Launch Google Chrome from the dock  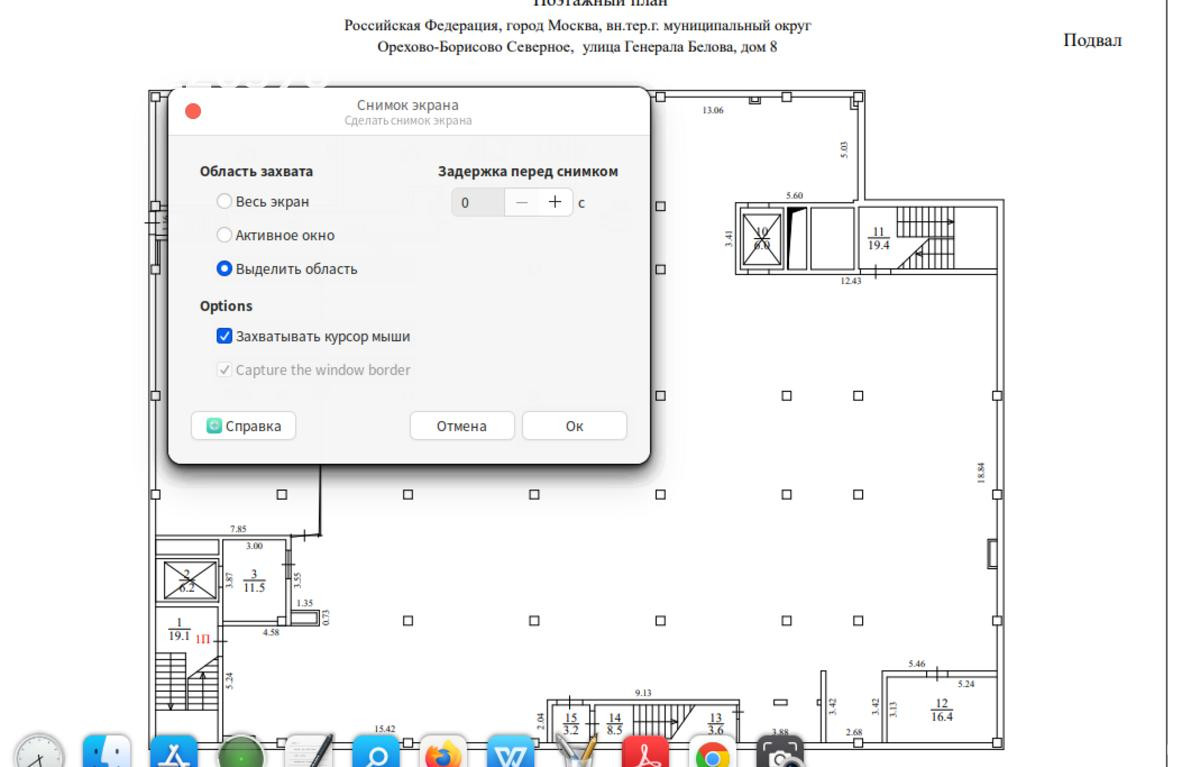(x=712, y=752)
